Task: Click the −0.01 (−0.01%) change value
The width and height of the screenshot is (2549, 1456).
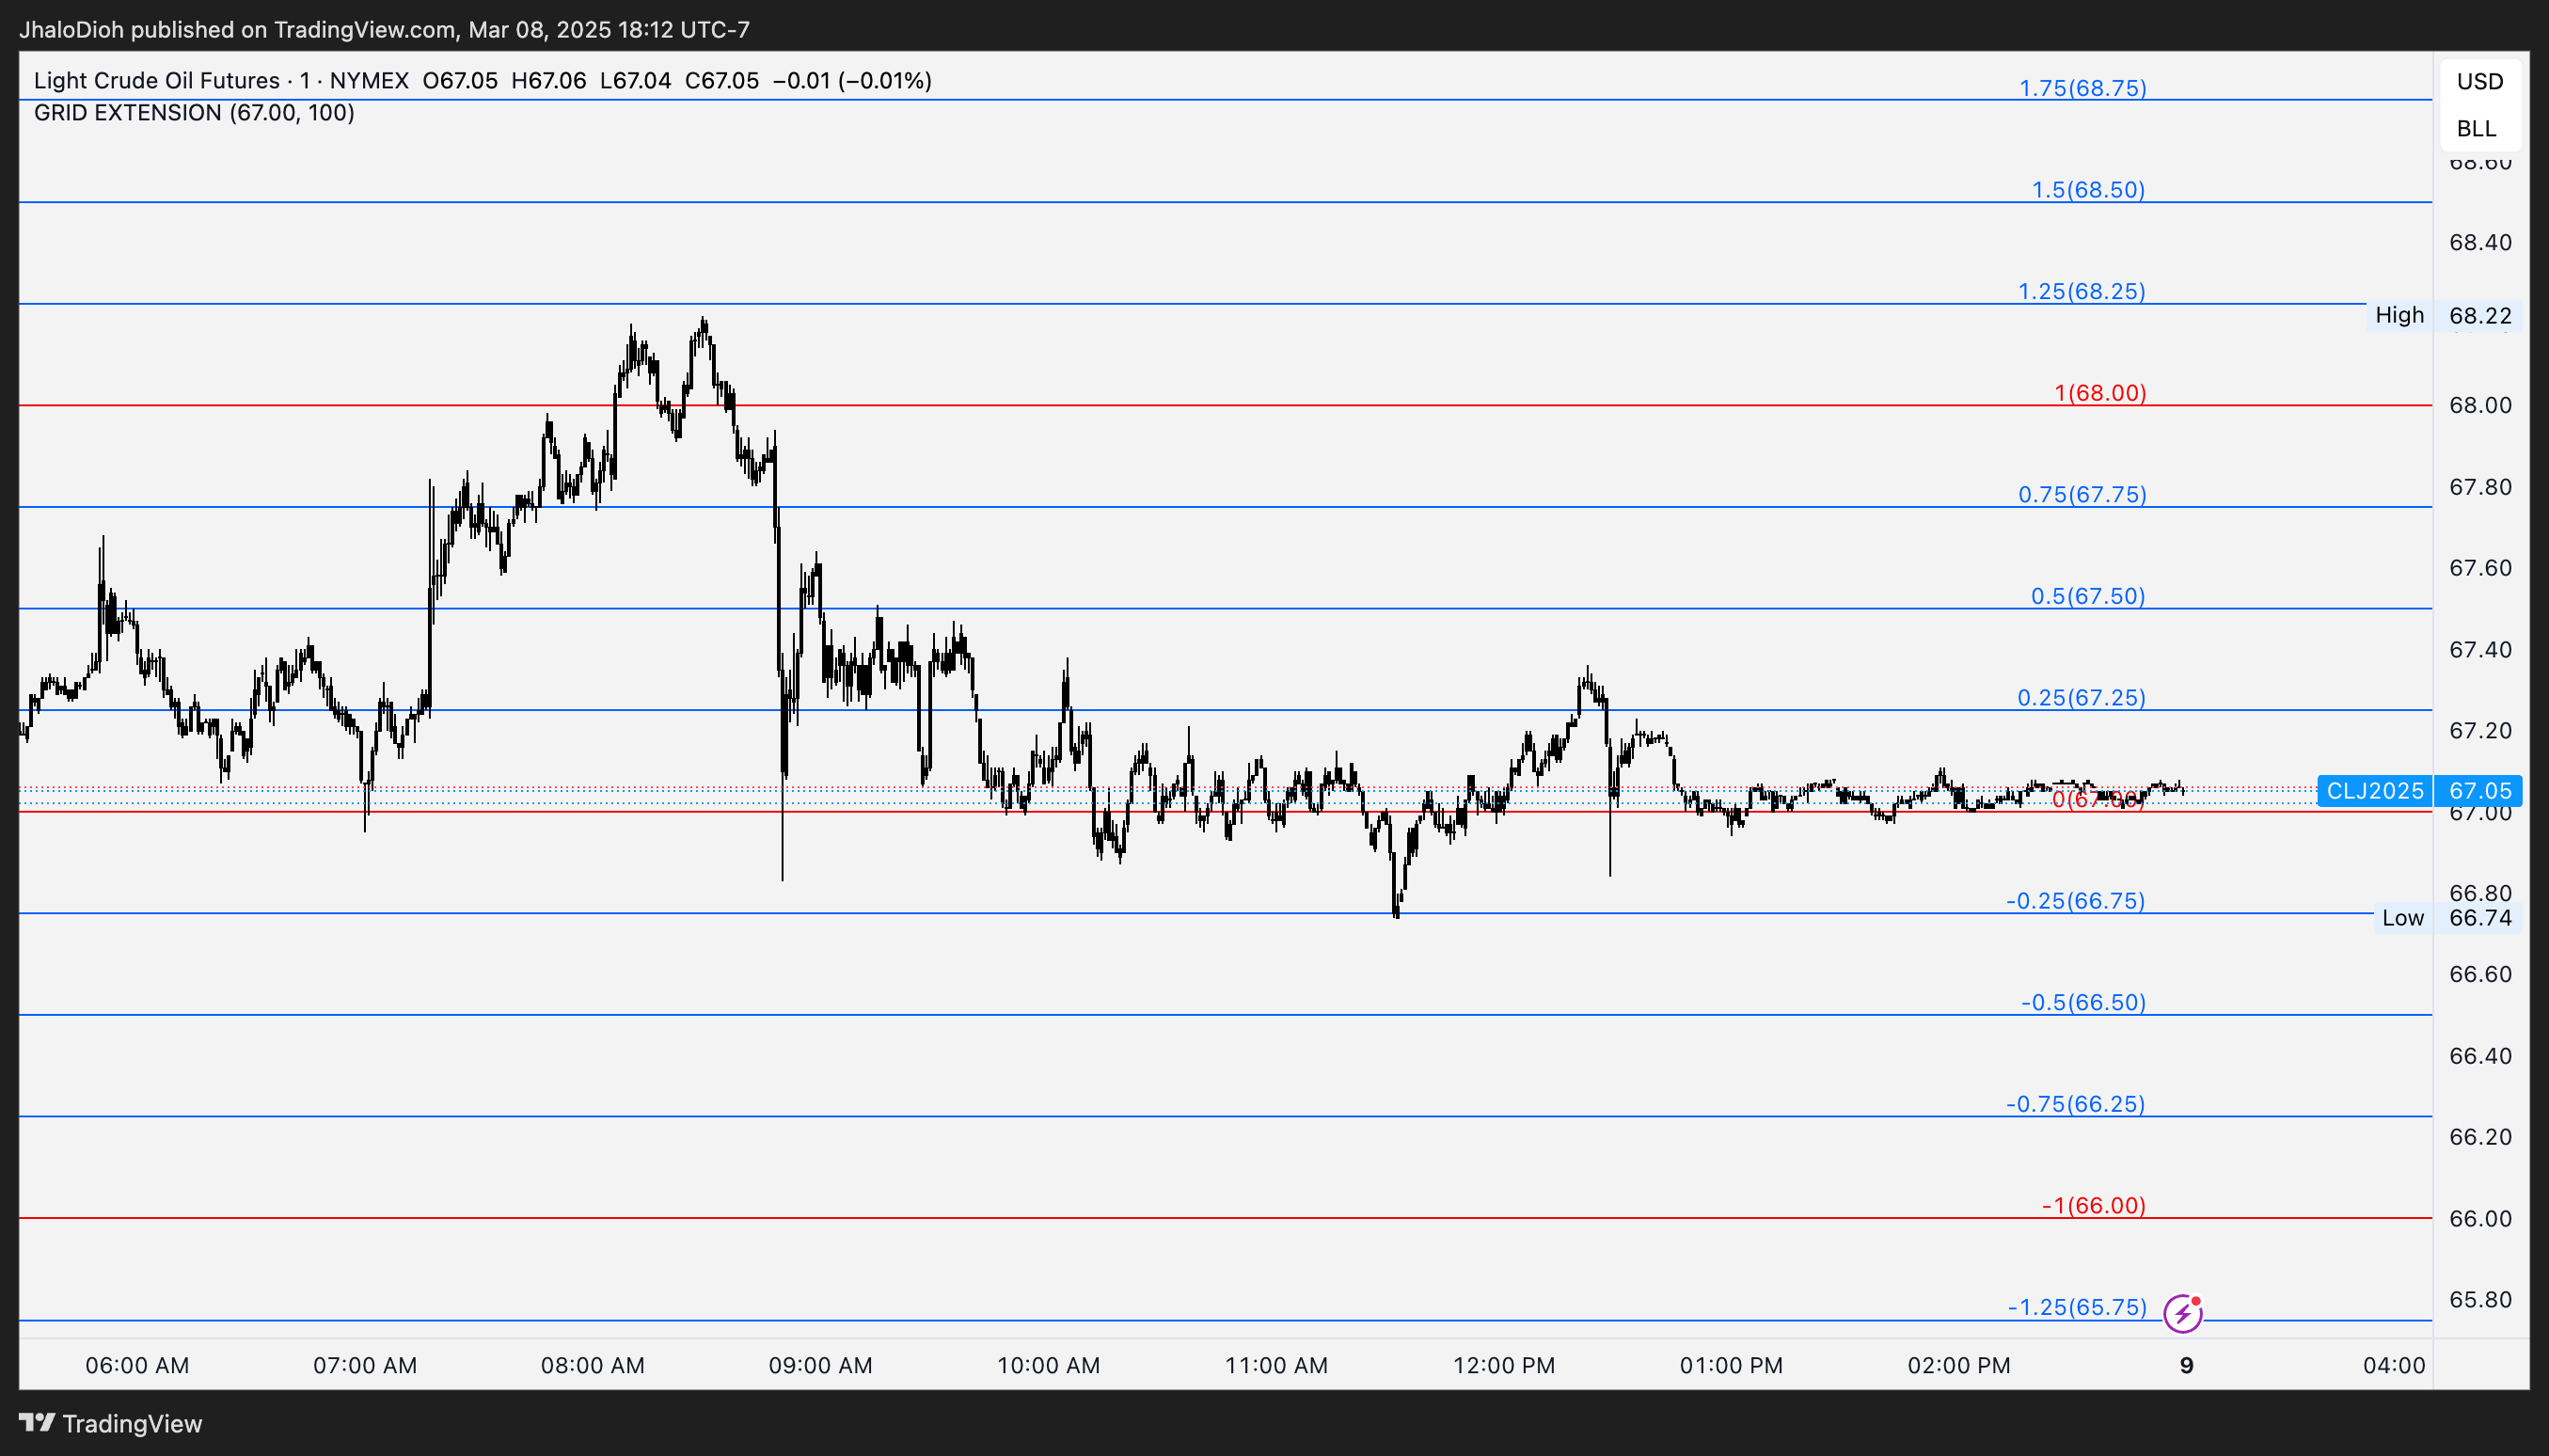Action: pos(852,81)
